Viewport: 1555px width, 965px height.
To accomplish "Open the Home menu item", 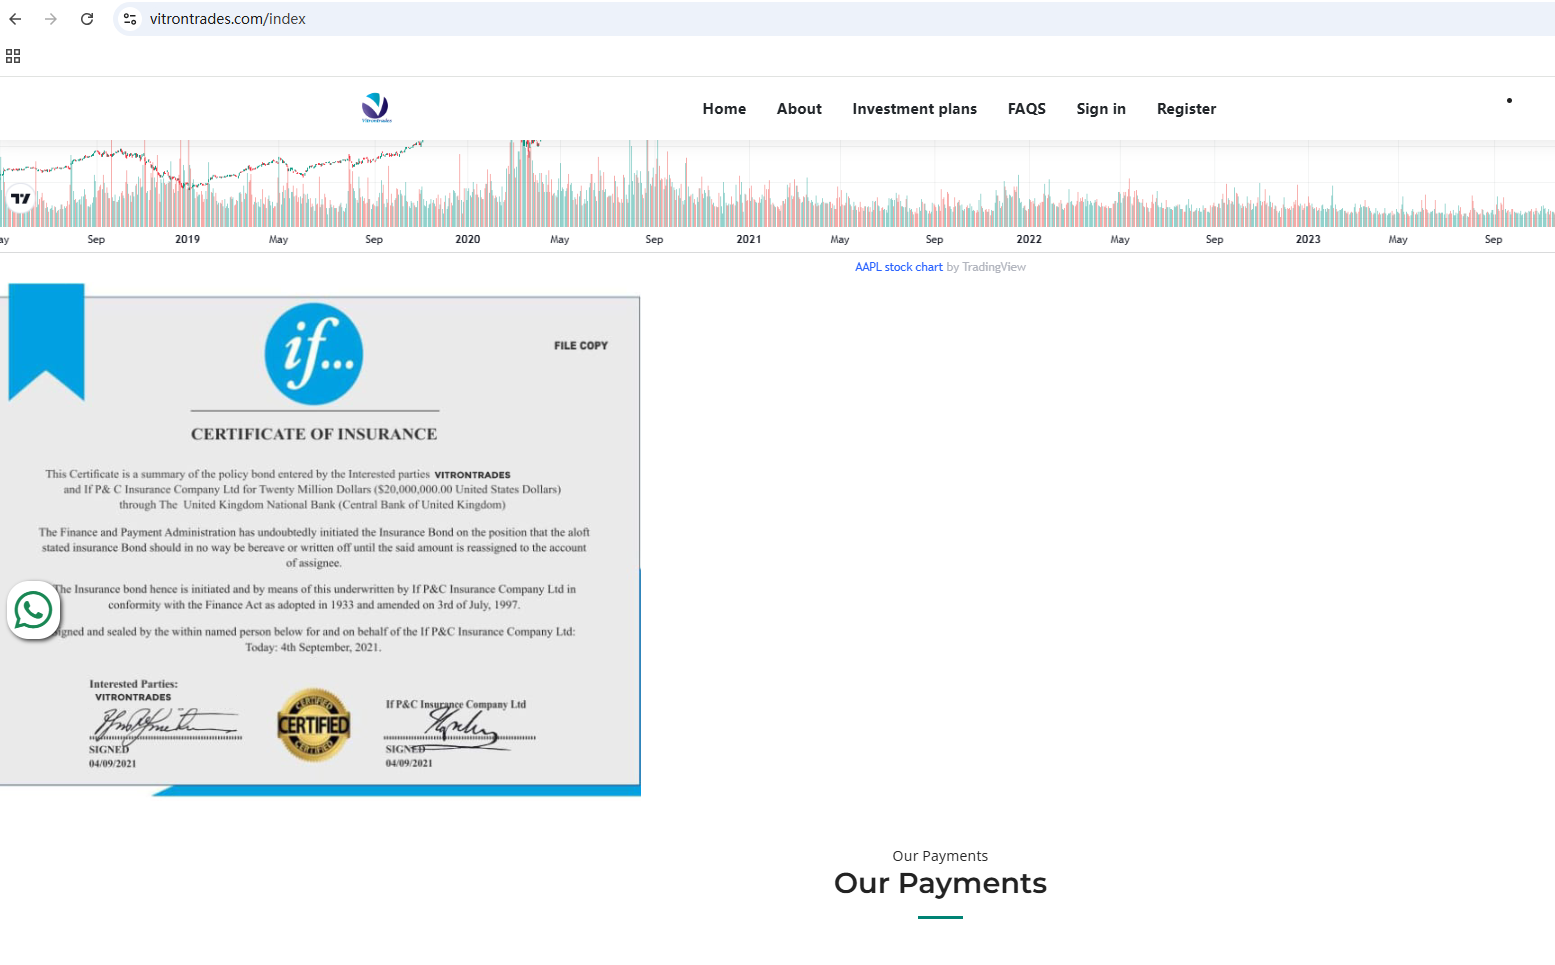I will point(724,109).
